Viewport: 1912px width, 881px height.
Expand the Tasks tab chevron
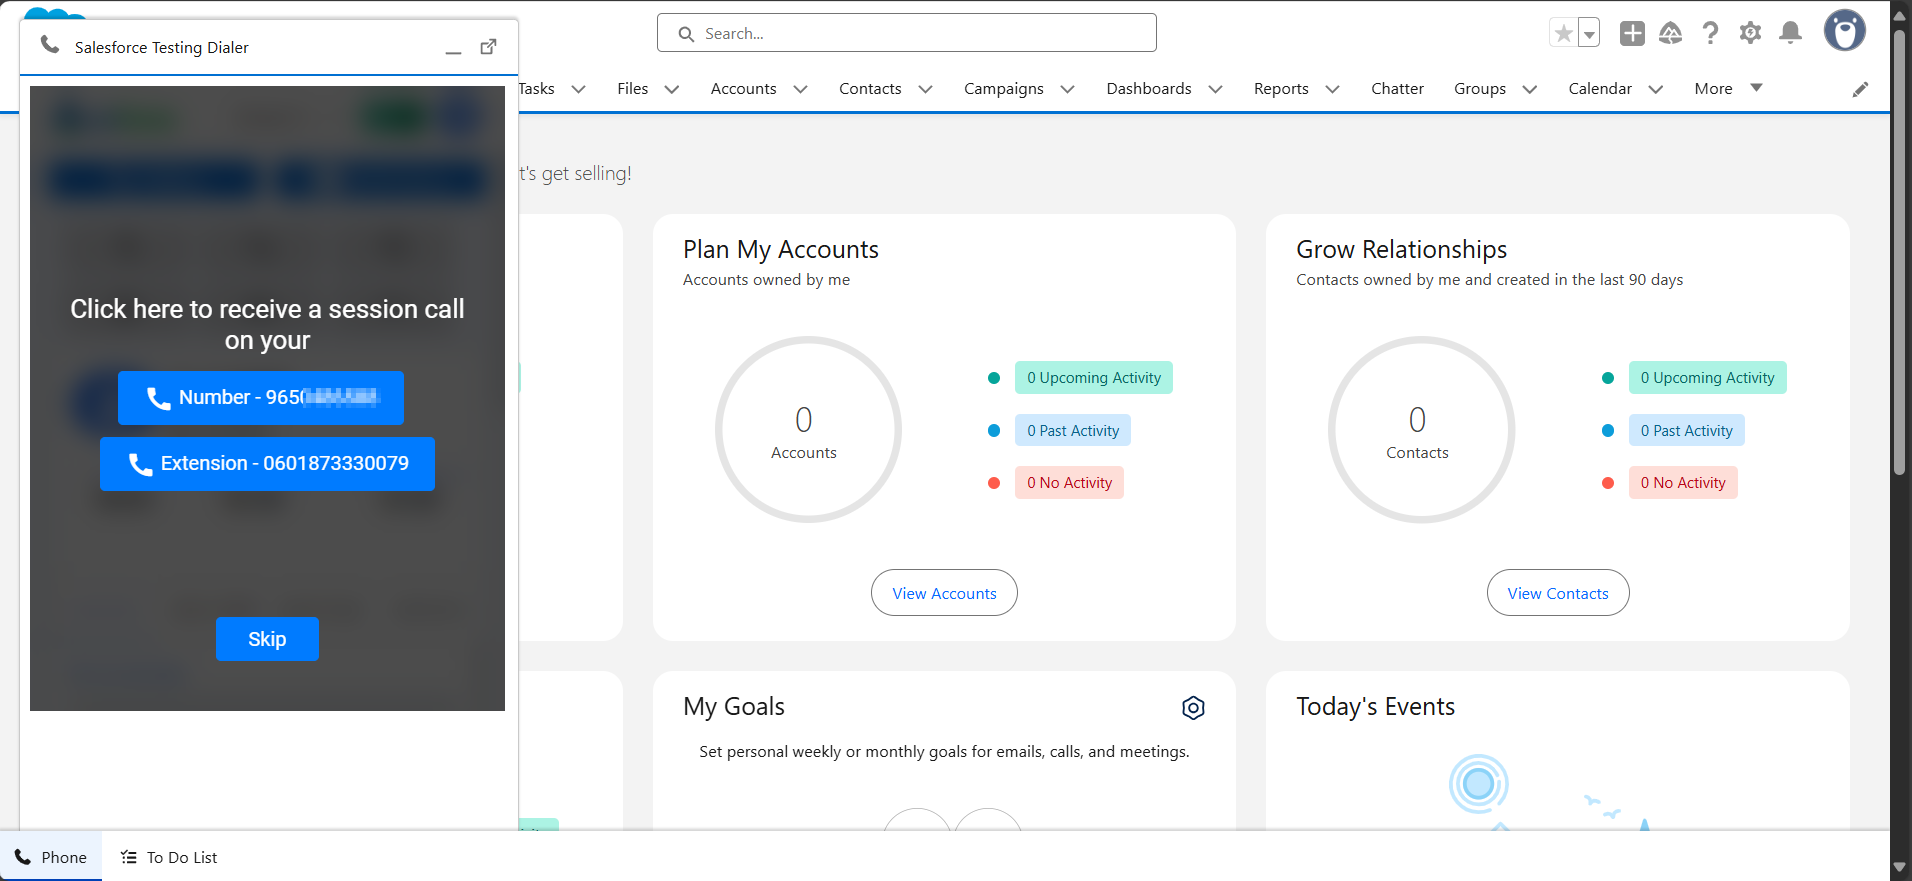(x=578, y=89)
